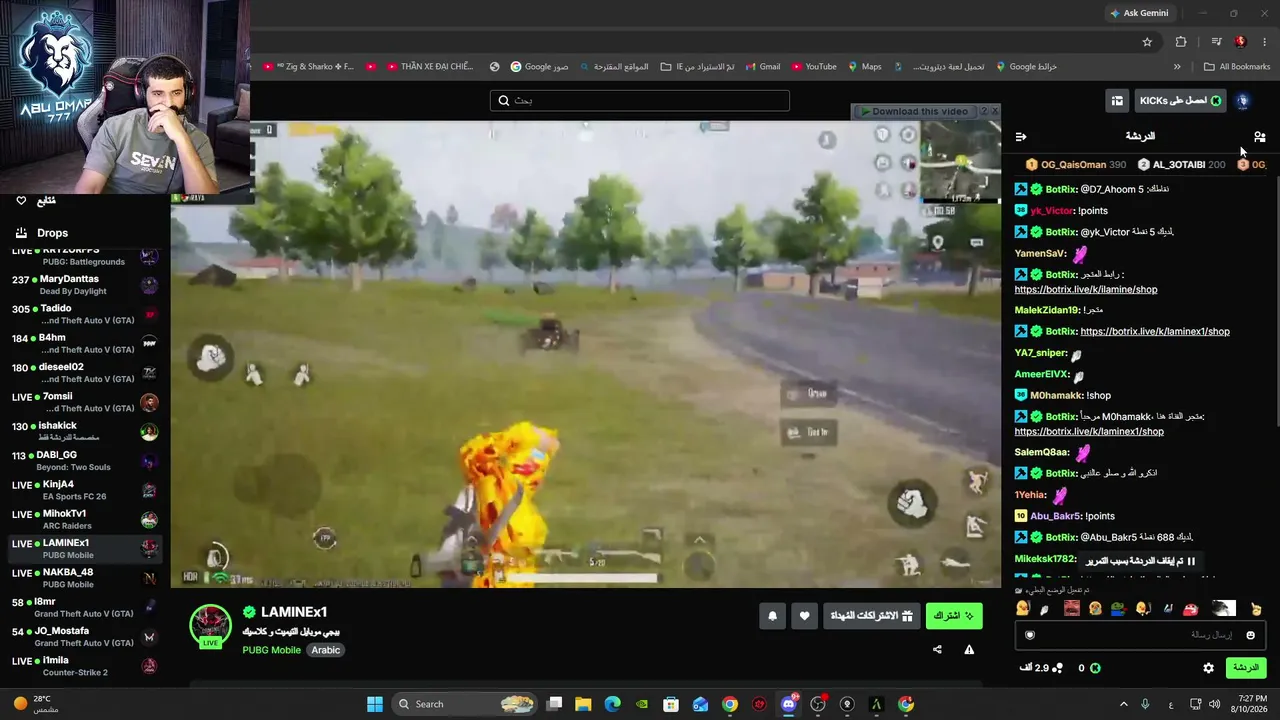
Task: Open All Bookmarks folder
Action: coord(1237,67)
